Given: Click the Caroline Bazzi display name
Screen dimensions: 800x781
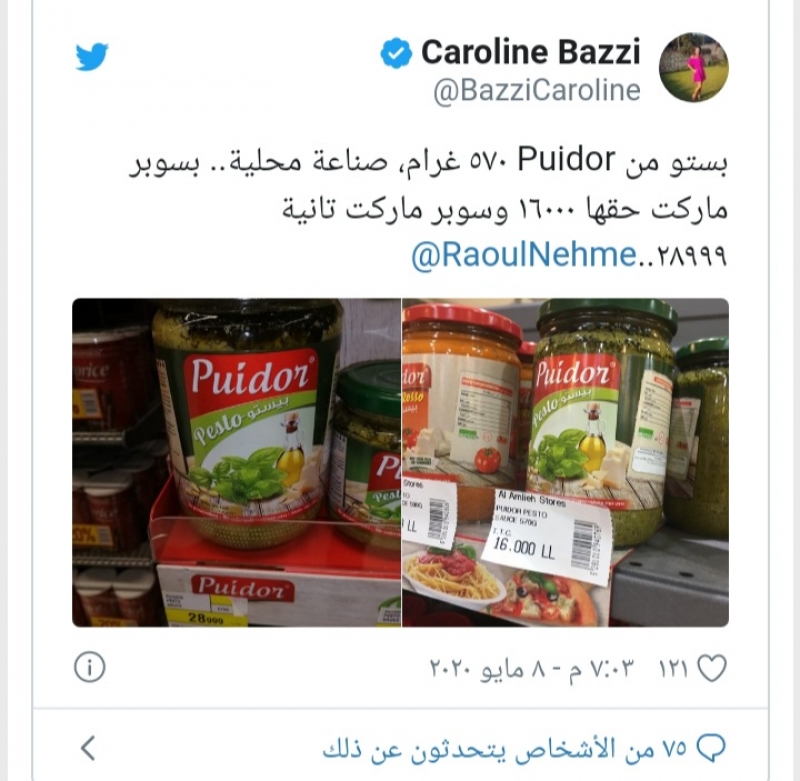Looking at the screenshot, I should coord(530,52).
